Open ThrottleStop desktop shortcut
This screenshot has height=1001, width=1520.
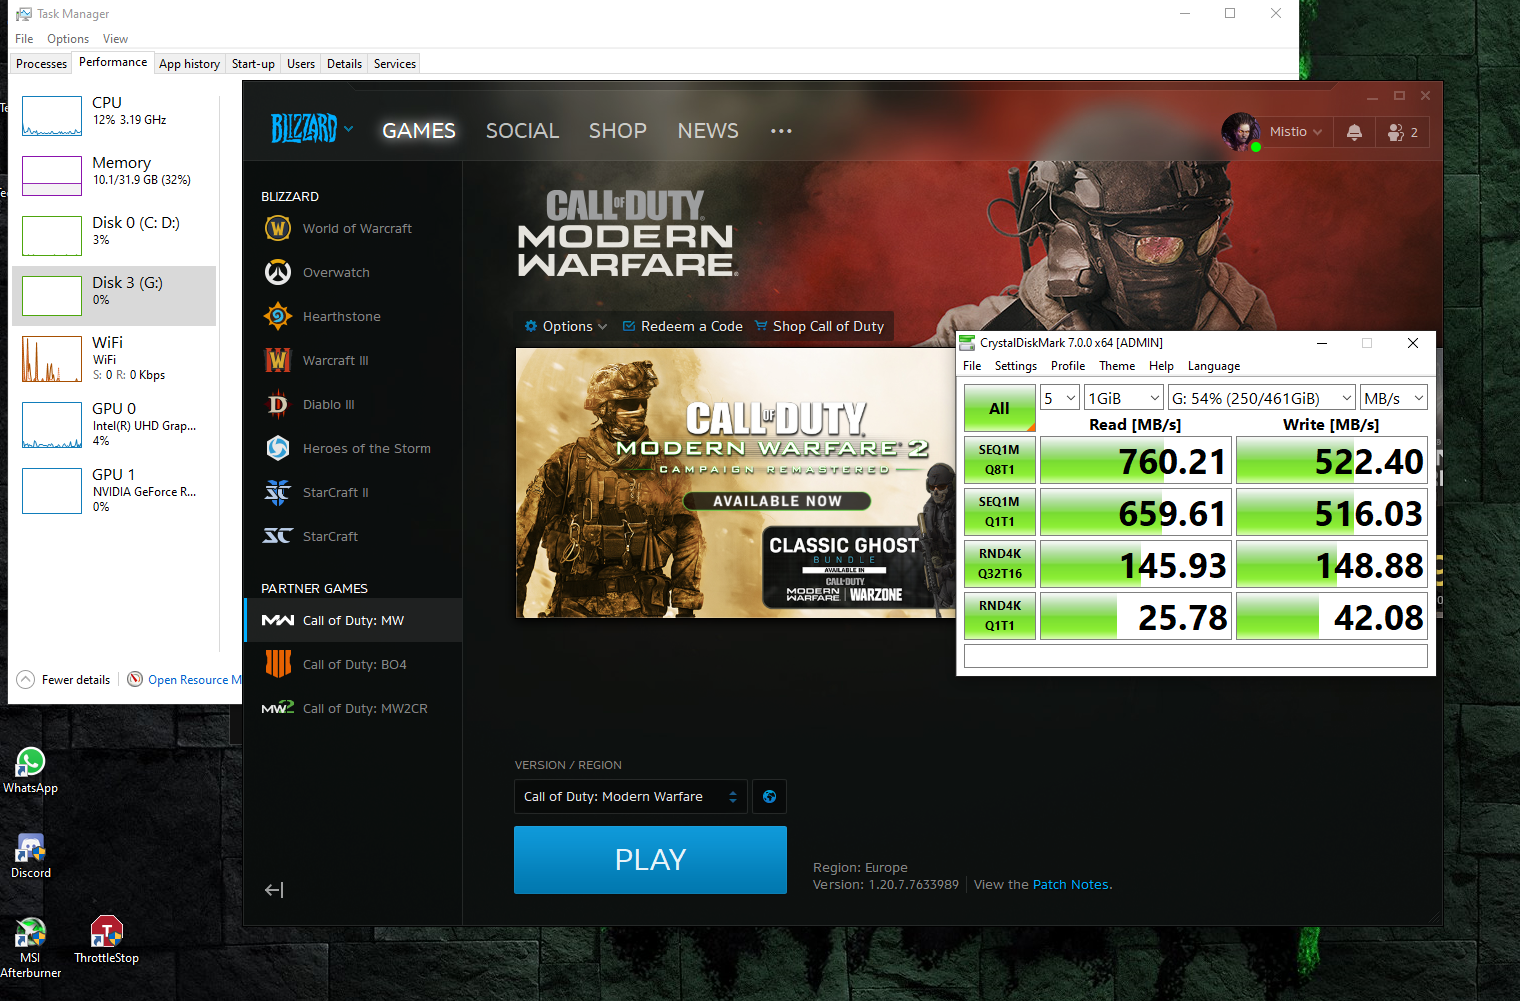[x=106, y=940]
